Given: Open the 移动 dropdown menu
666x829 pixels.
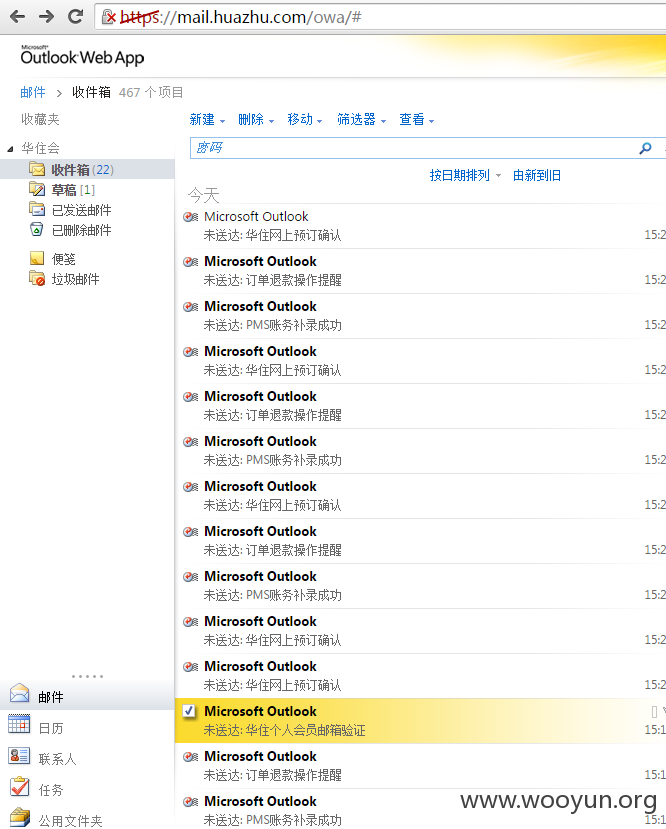Looking at the screenshot, I should point(304,119).
